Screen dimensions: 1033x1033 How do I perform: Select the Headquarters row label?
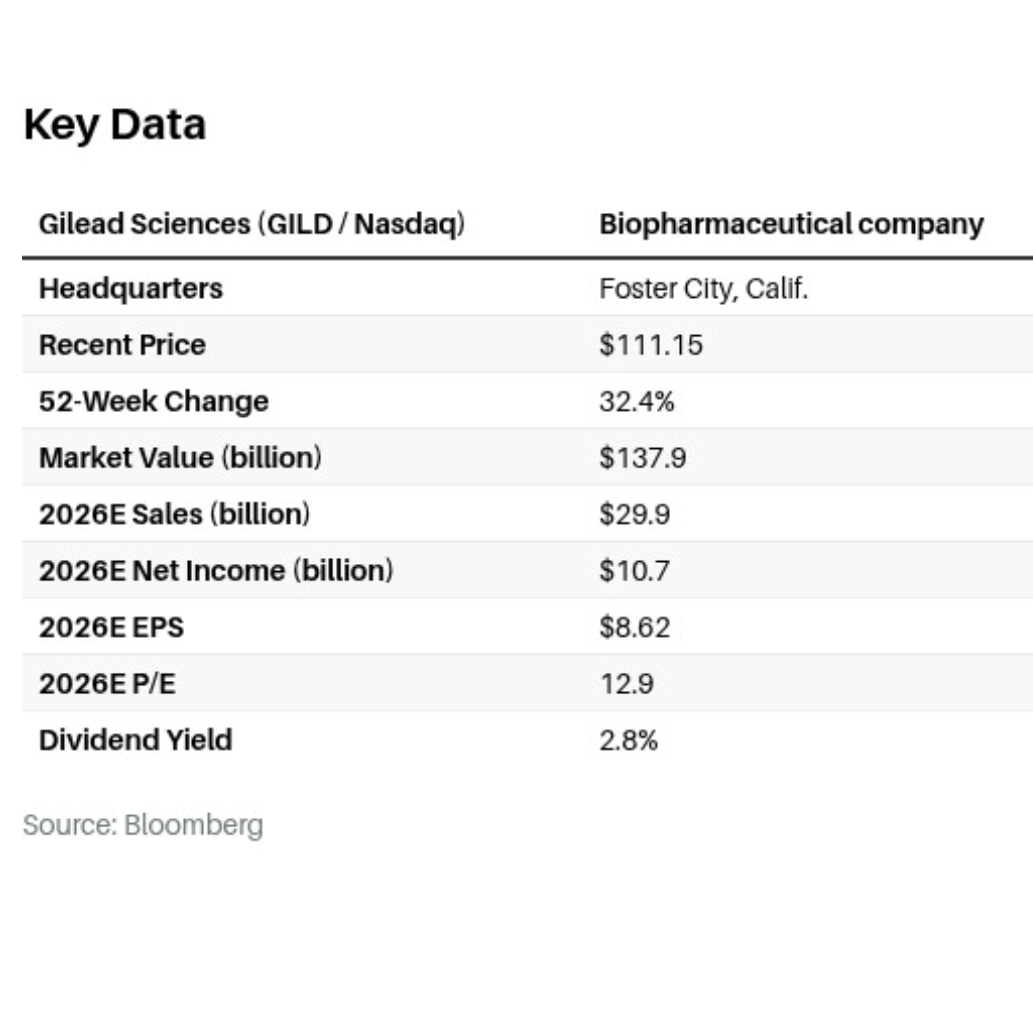coord(131,289)
